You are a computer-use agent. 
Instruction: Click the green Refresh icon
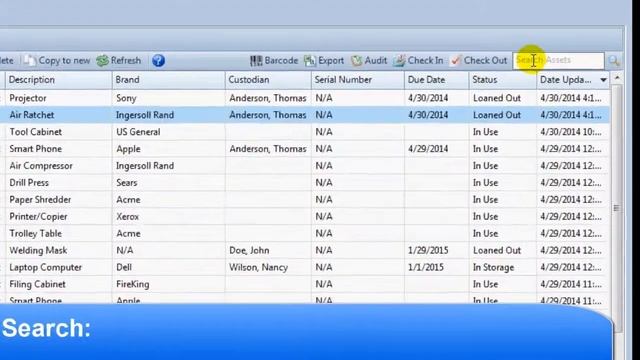tap(102, 60)
